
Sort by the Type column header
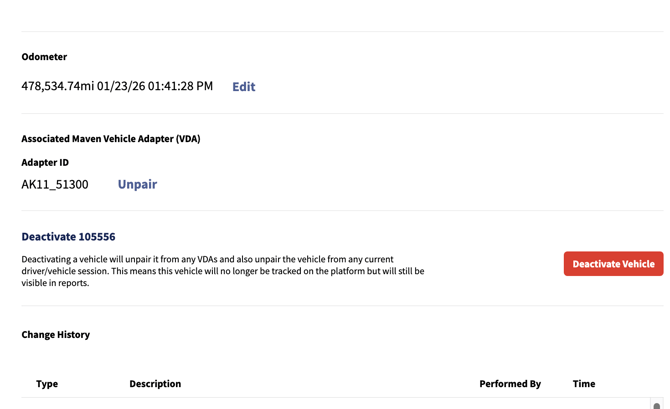point(47,384)
